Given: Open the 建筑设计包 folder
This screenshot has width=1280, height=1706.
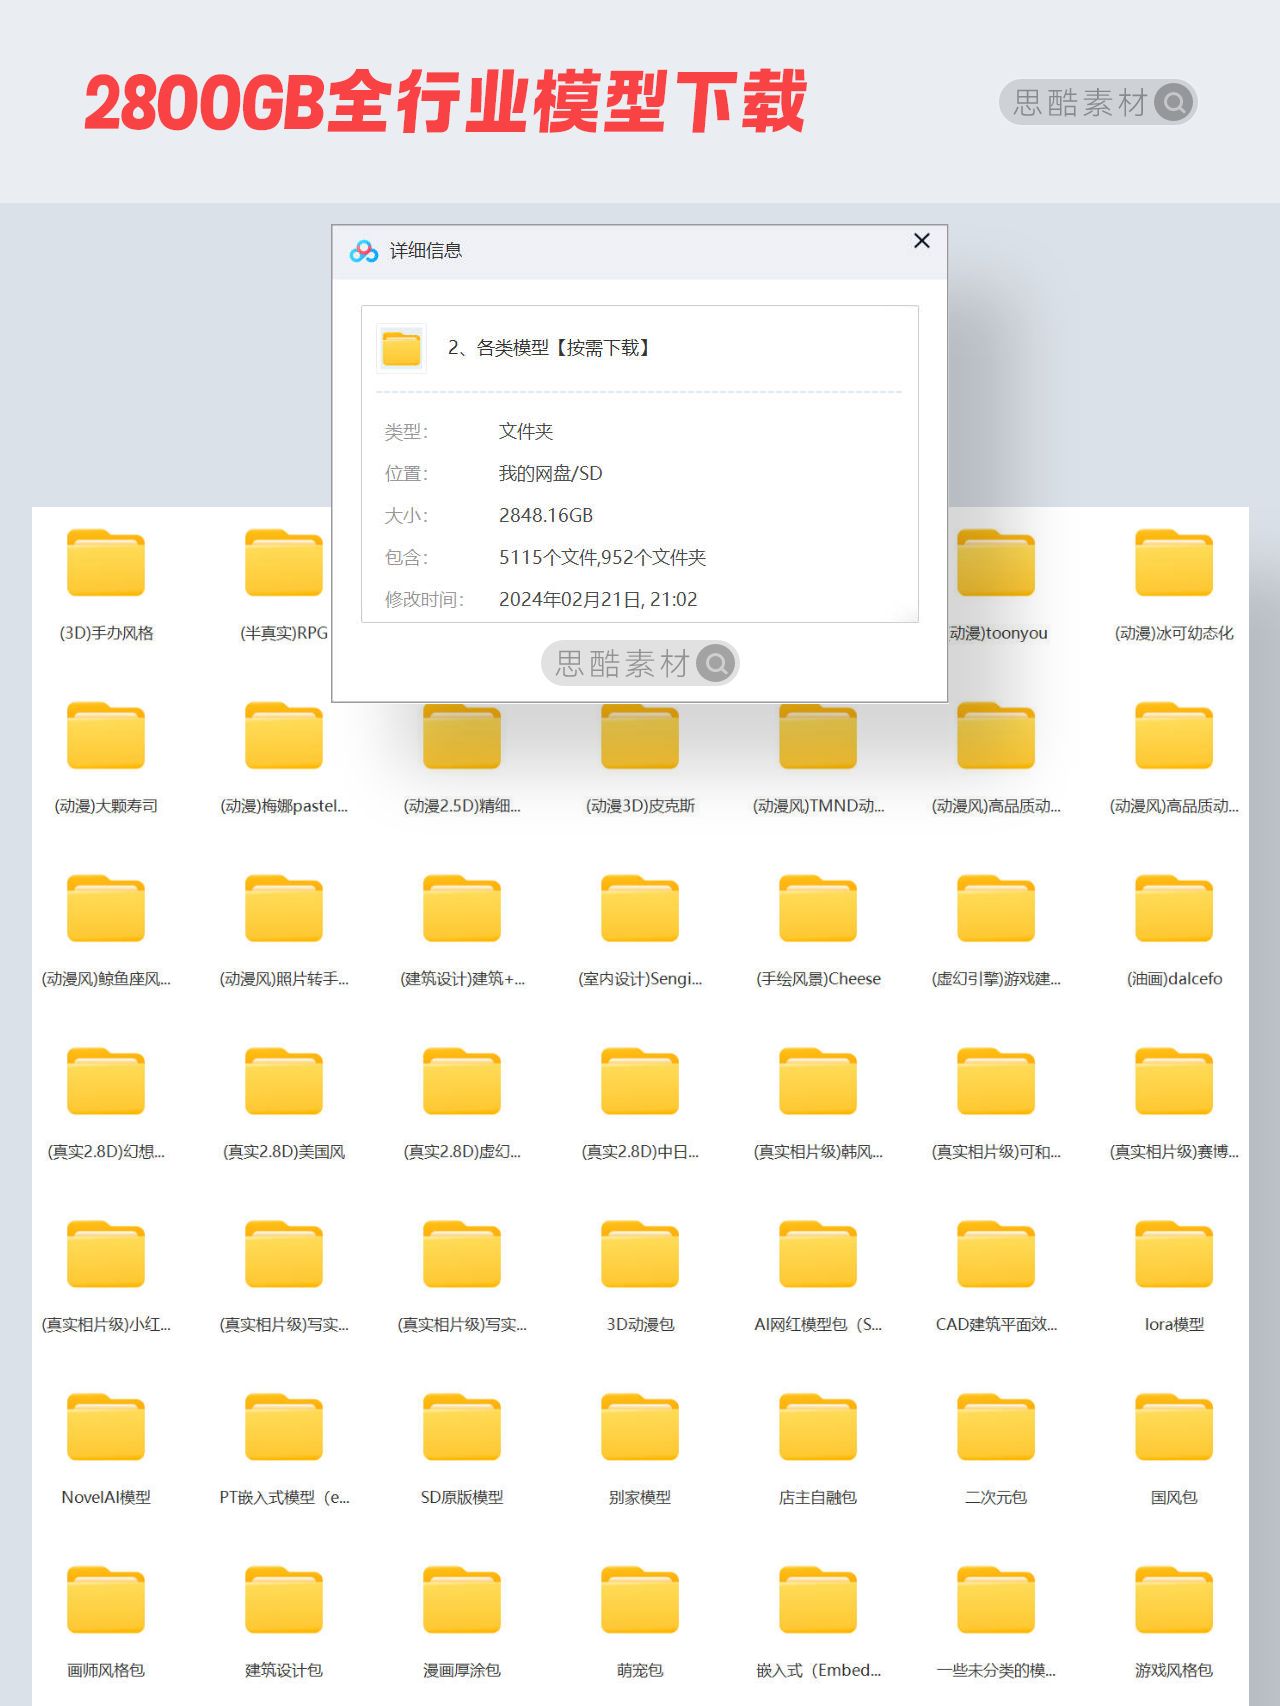Looking at the screenshot, I should (284, 1600).
